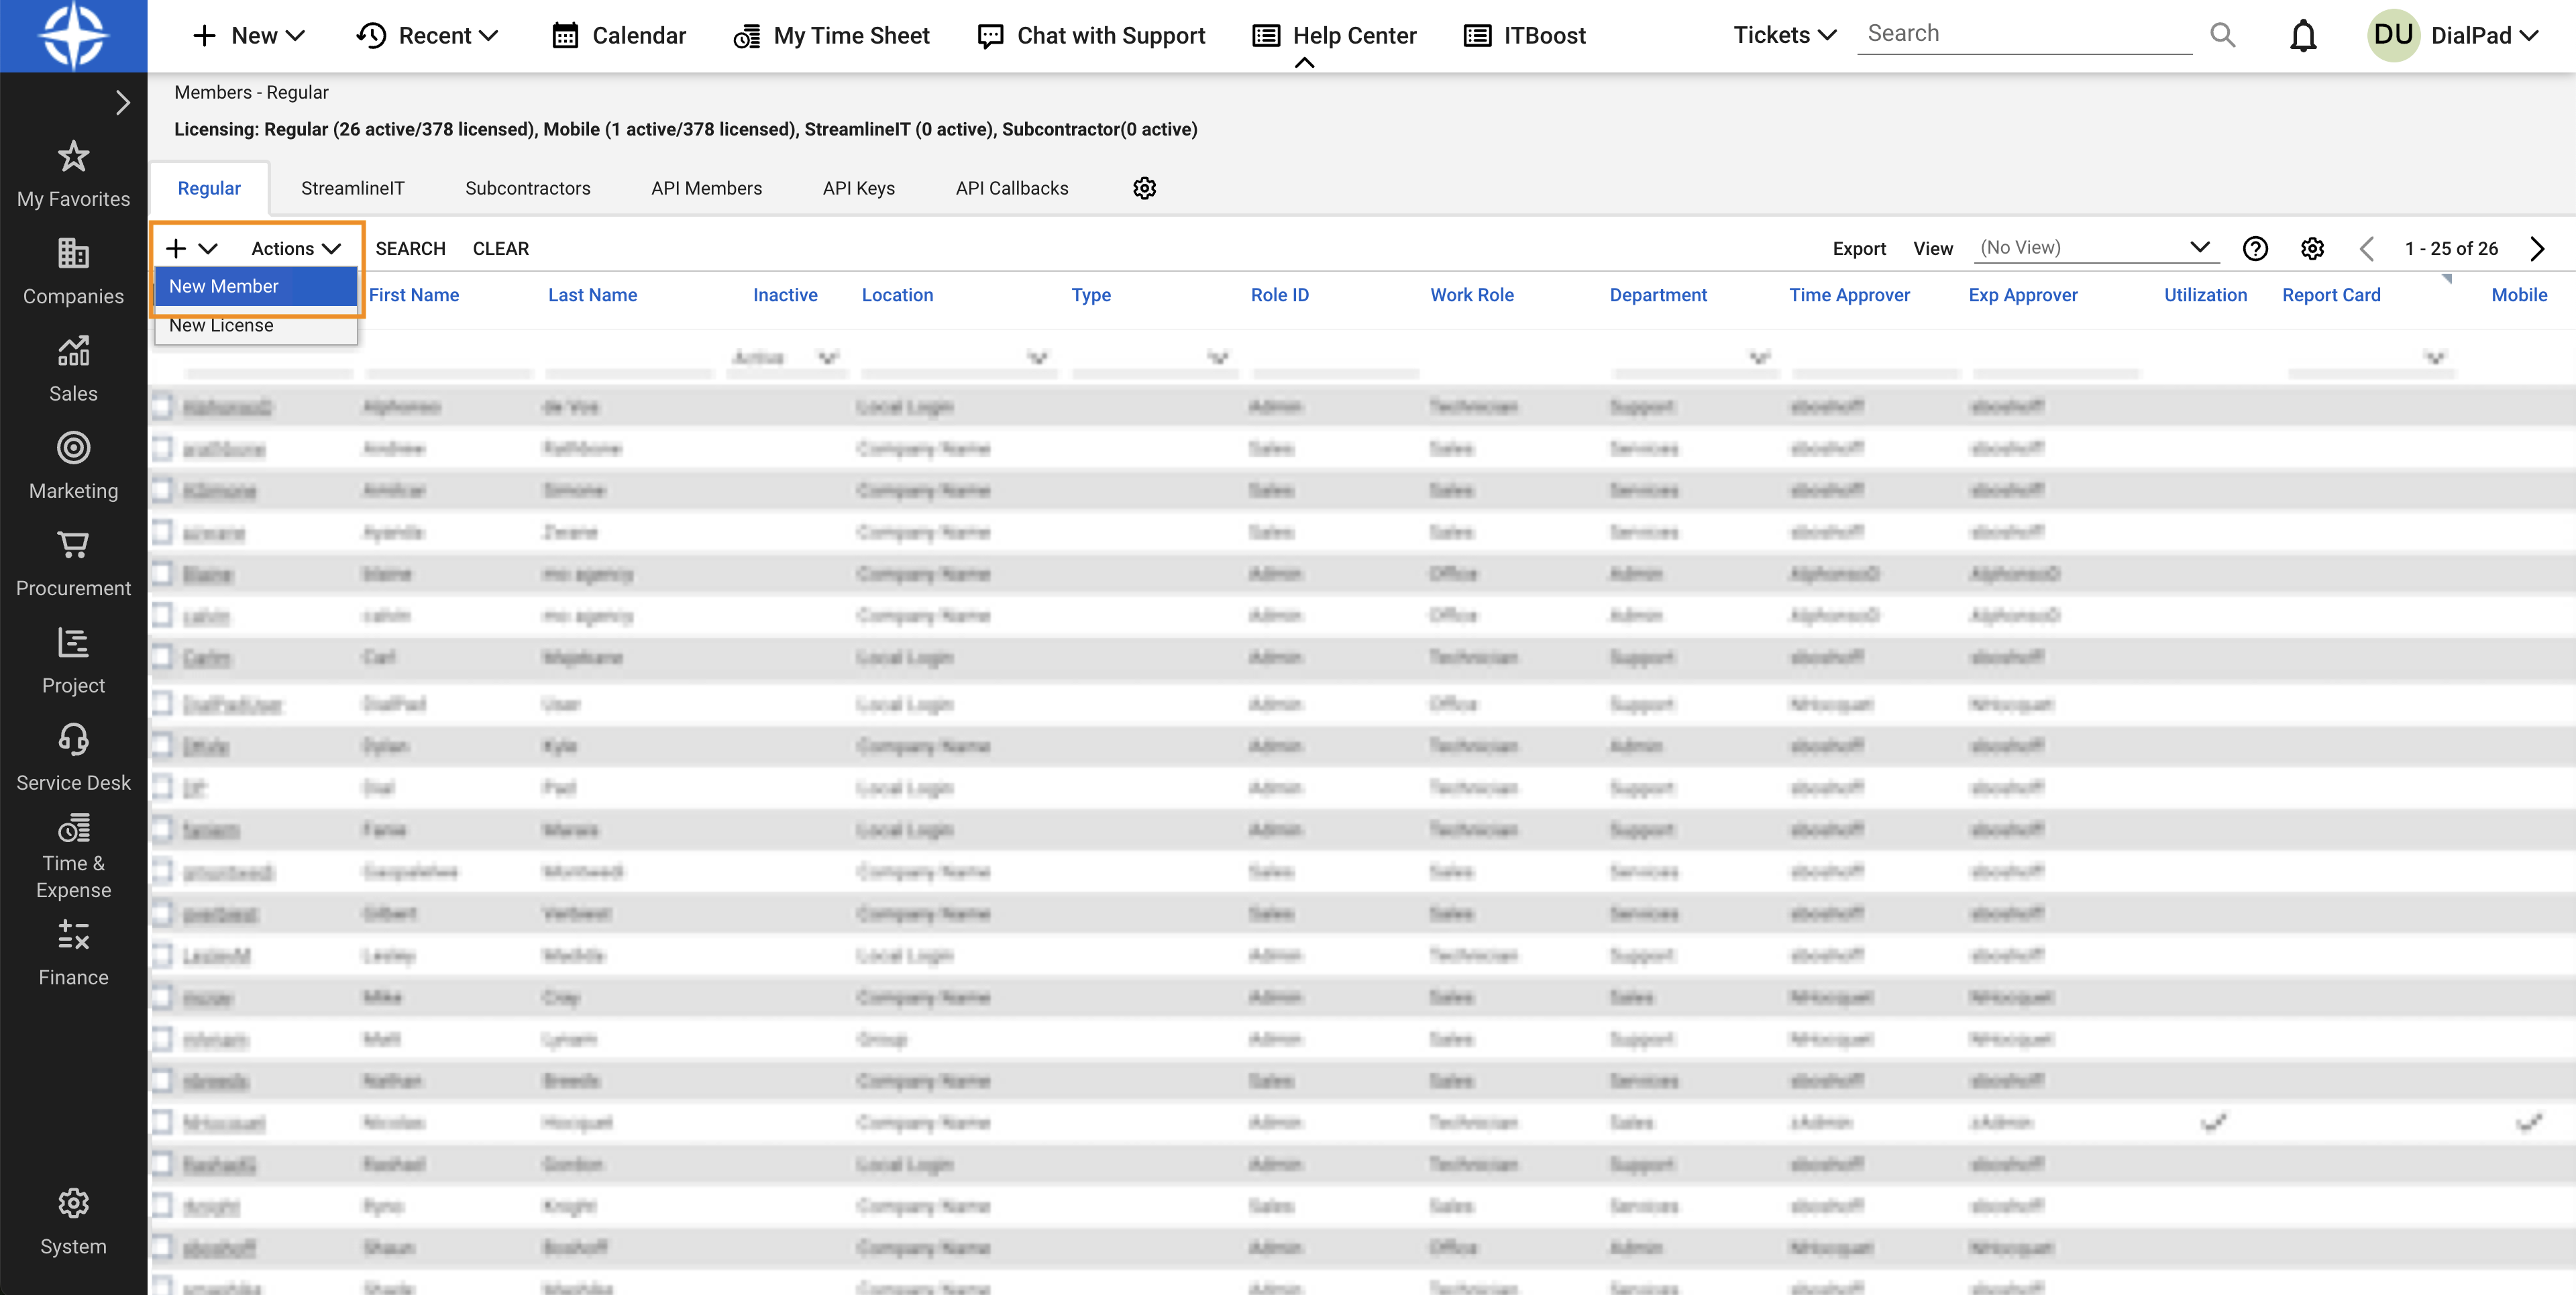Open the Procurement cart icon

click(x=73, y=545)
